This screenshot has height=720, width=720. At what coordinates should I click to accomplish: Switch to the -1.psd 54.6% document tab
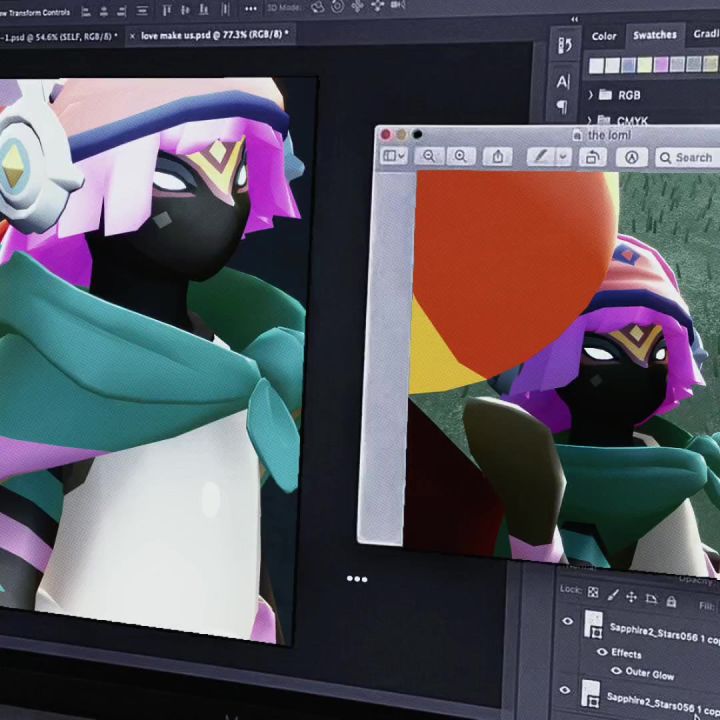point(58,37)
